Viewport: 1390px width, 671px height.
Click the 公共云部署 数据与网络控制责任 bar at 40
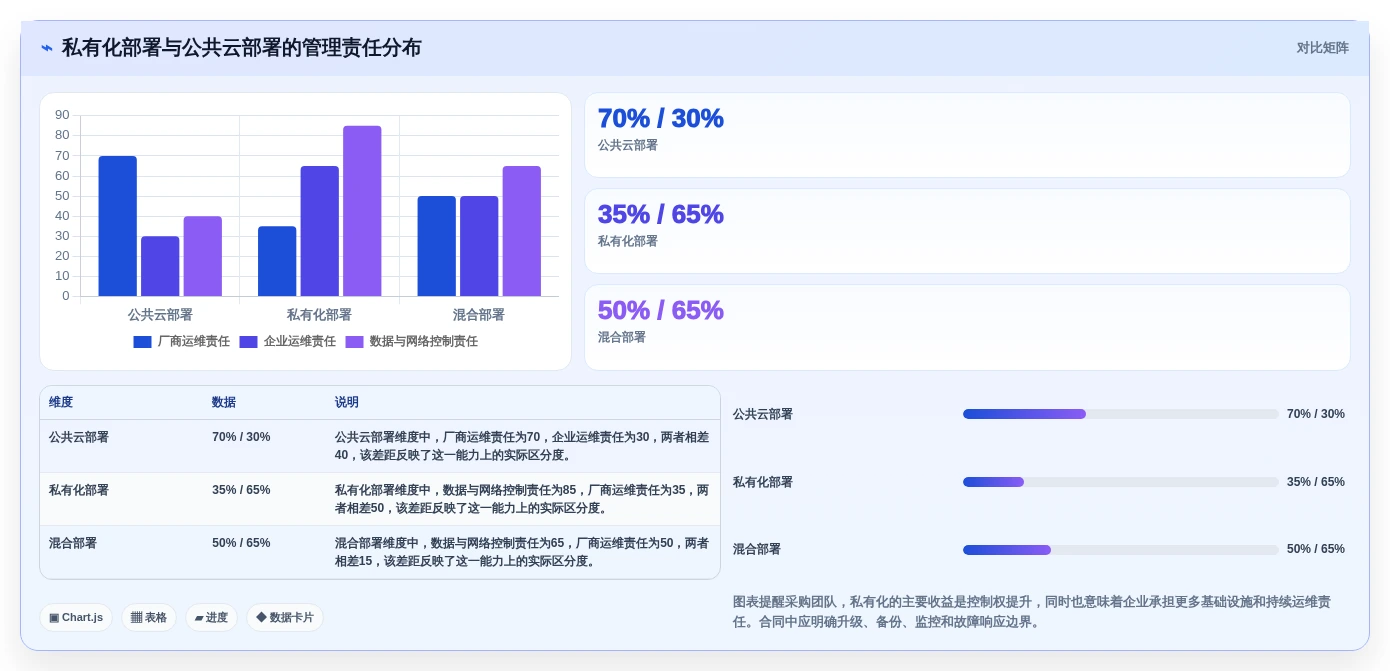(x=202, y=256)
